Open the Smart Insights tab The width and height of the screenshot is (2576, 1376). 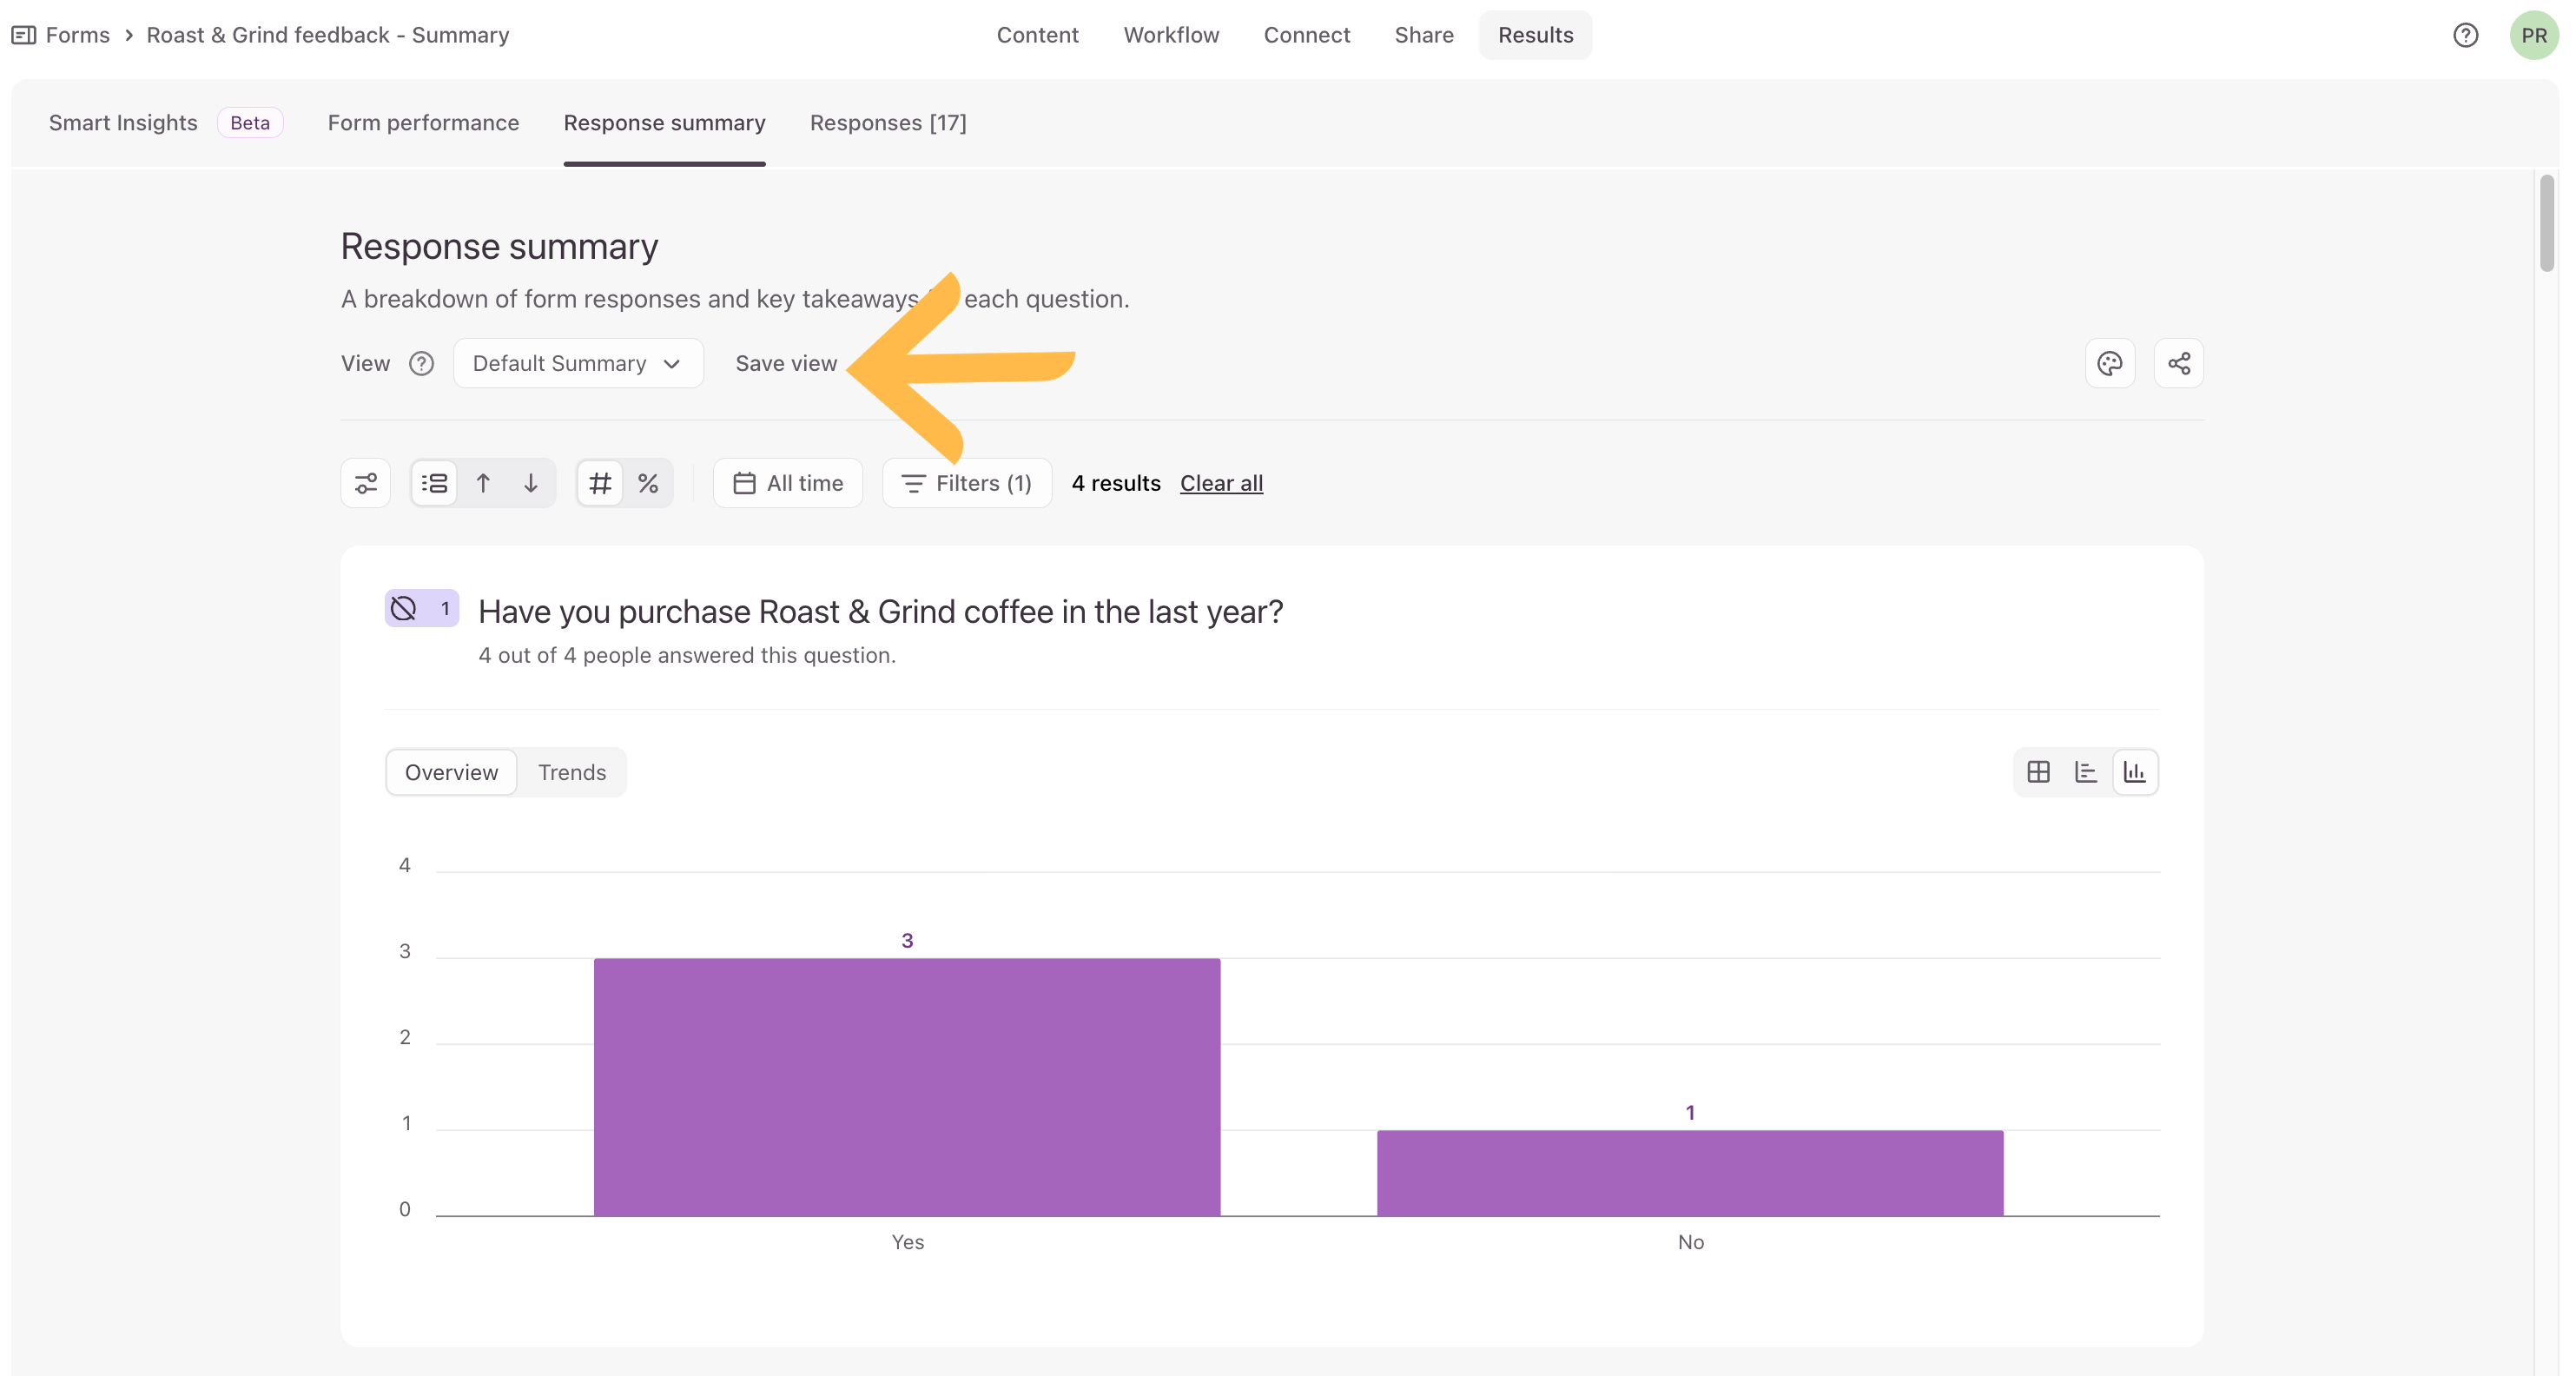click(x=123, y=122)
